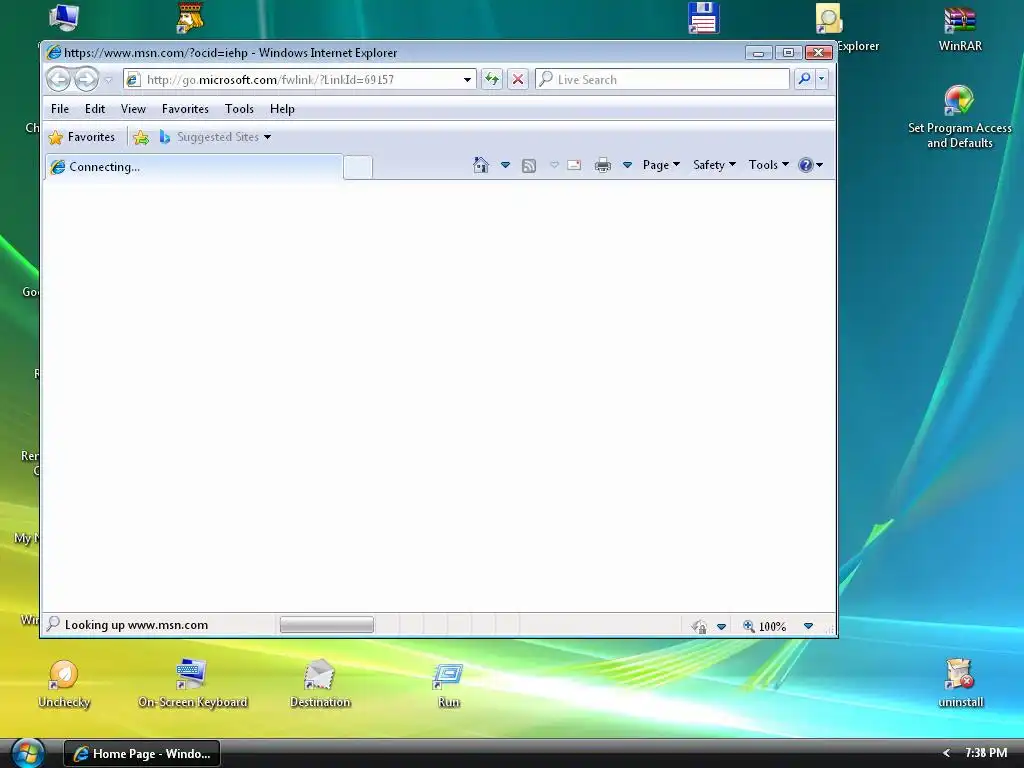Click the Add to Favorites Bar icon
Screen dimensions: 1024x768
pos(140,137)
